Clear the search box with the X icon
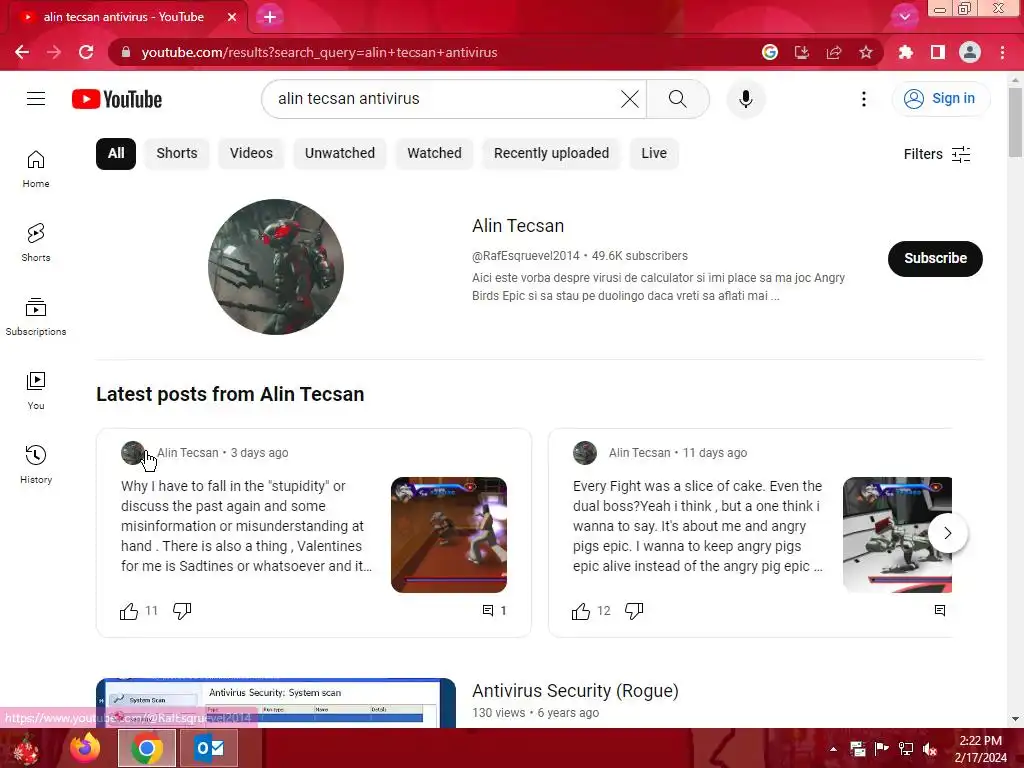Screen dimensions: 1024x768 coord(630,99)
